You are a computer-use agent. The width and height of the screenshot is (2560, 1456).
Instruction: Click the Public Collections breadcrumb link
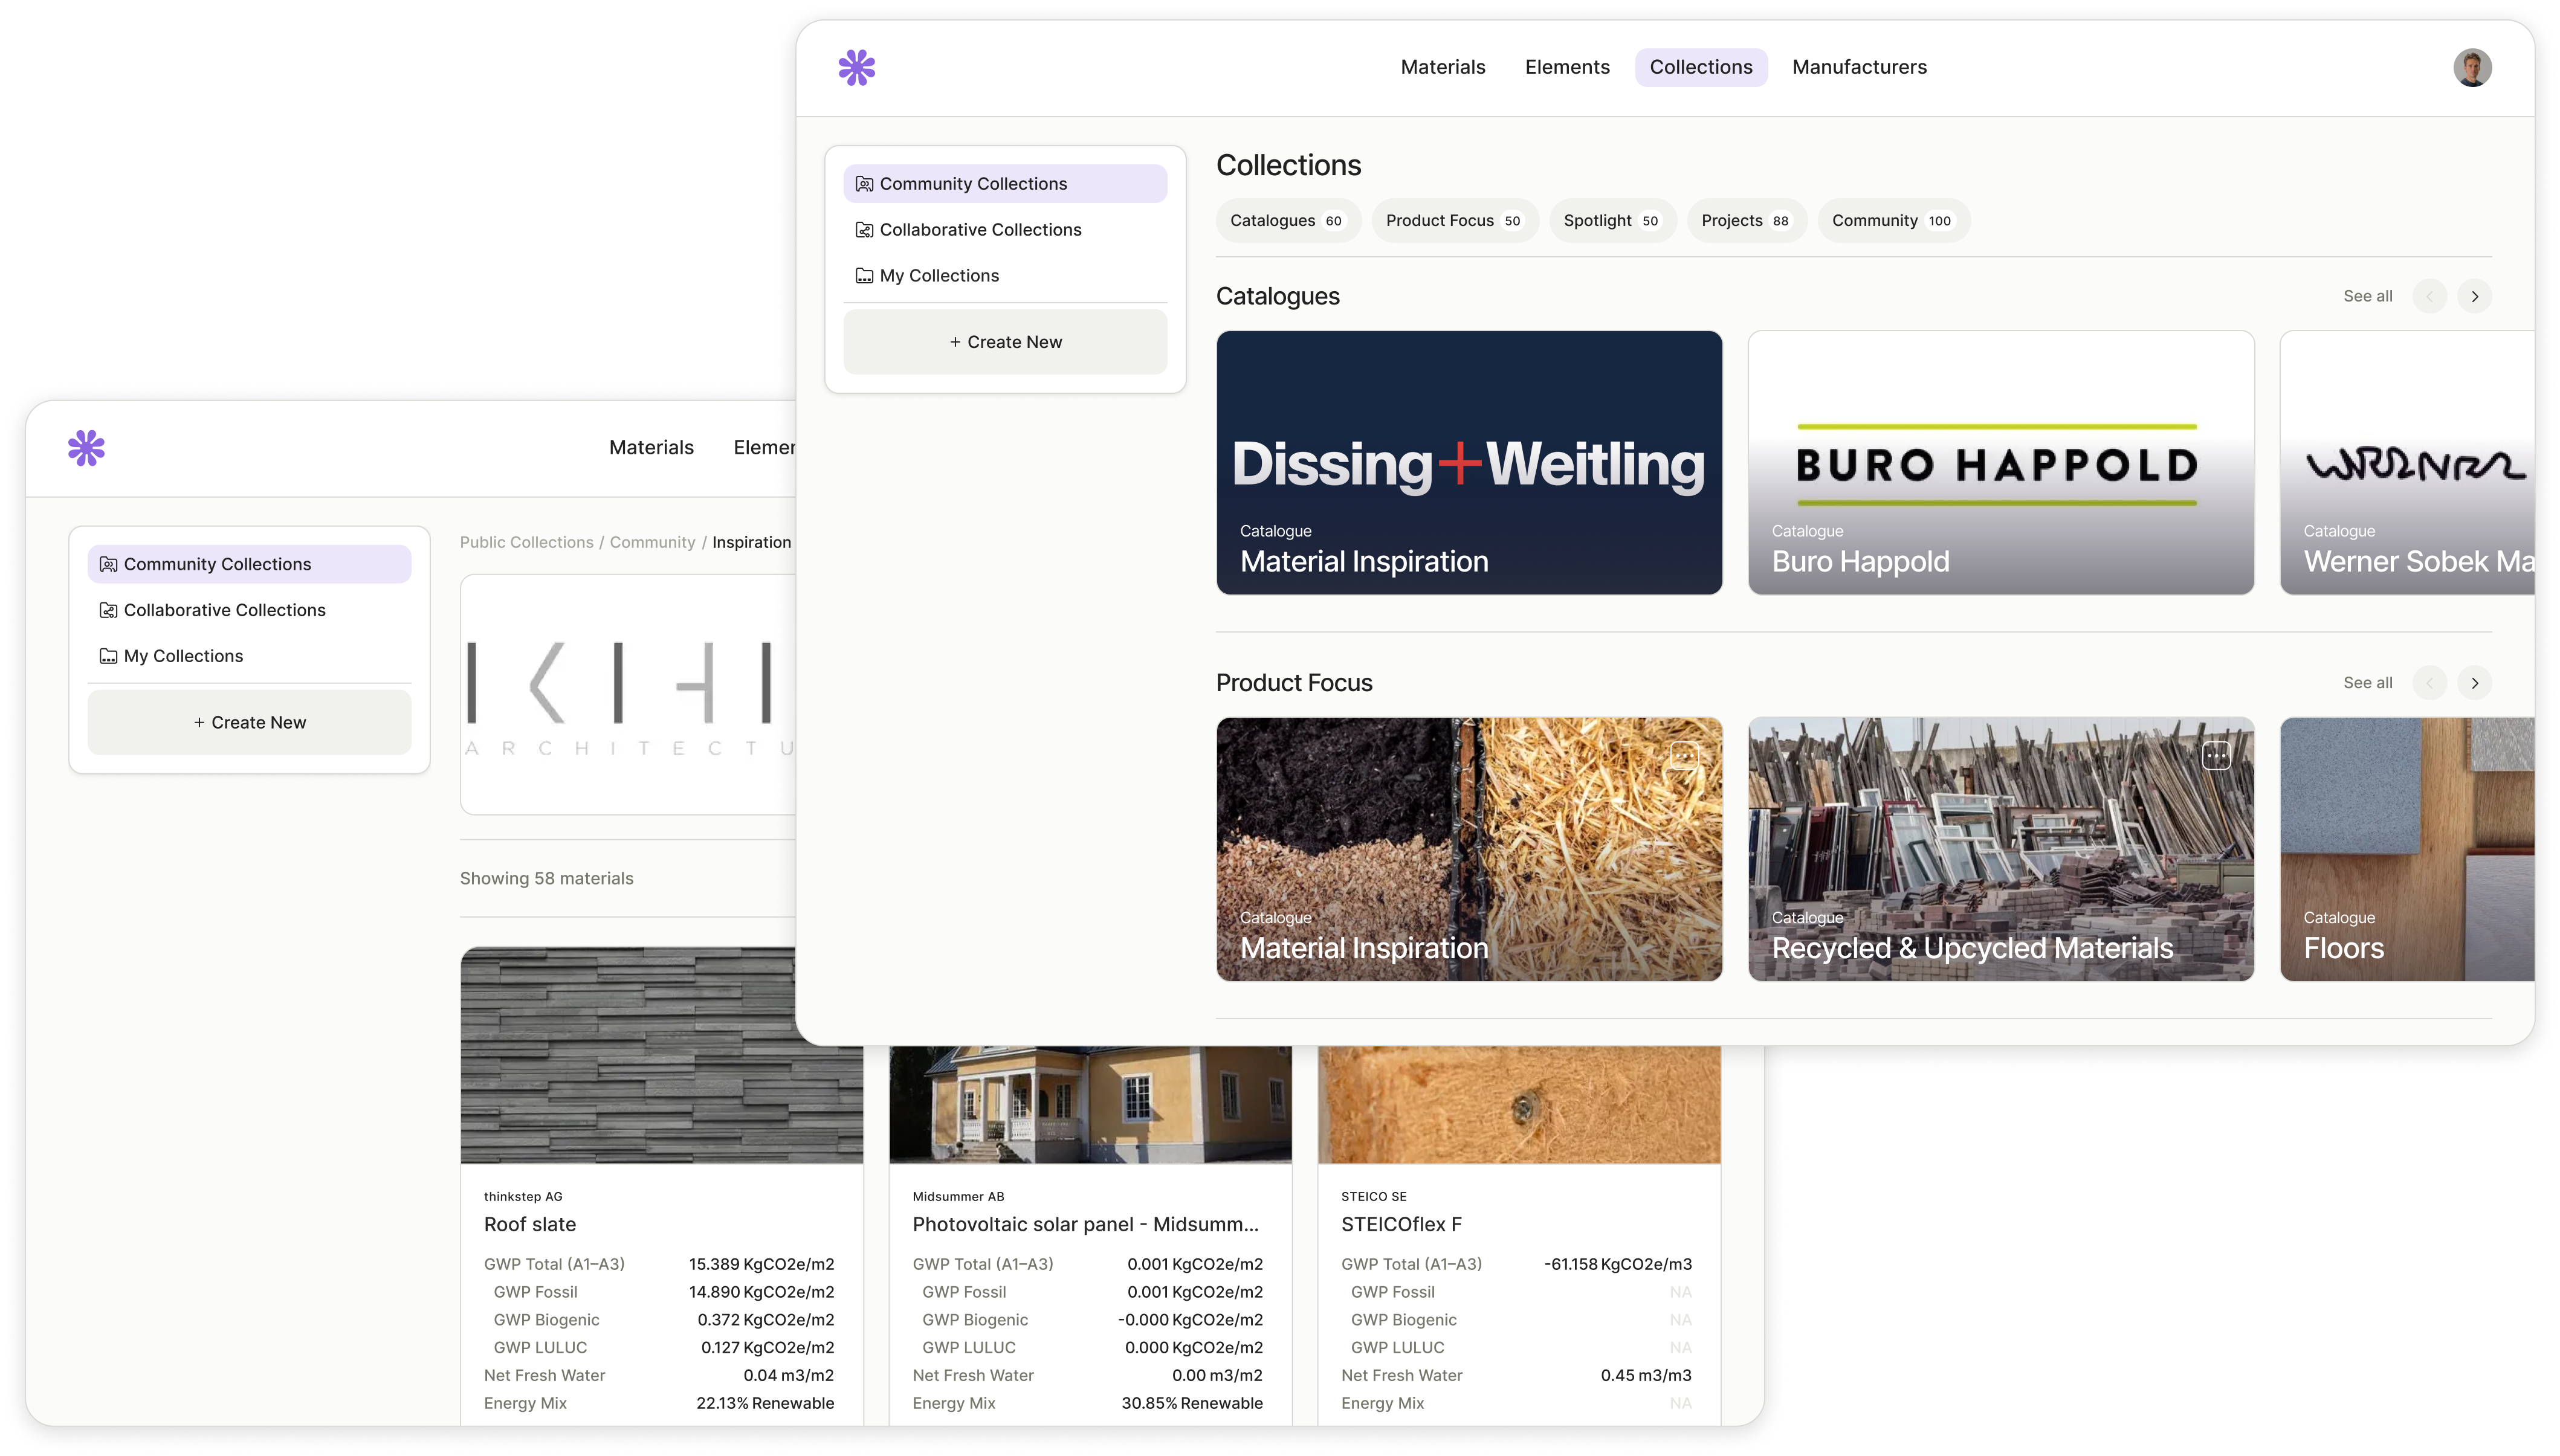(526, 542)
